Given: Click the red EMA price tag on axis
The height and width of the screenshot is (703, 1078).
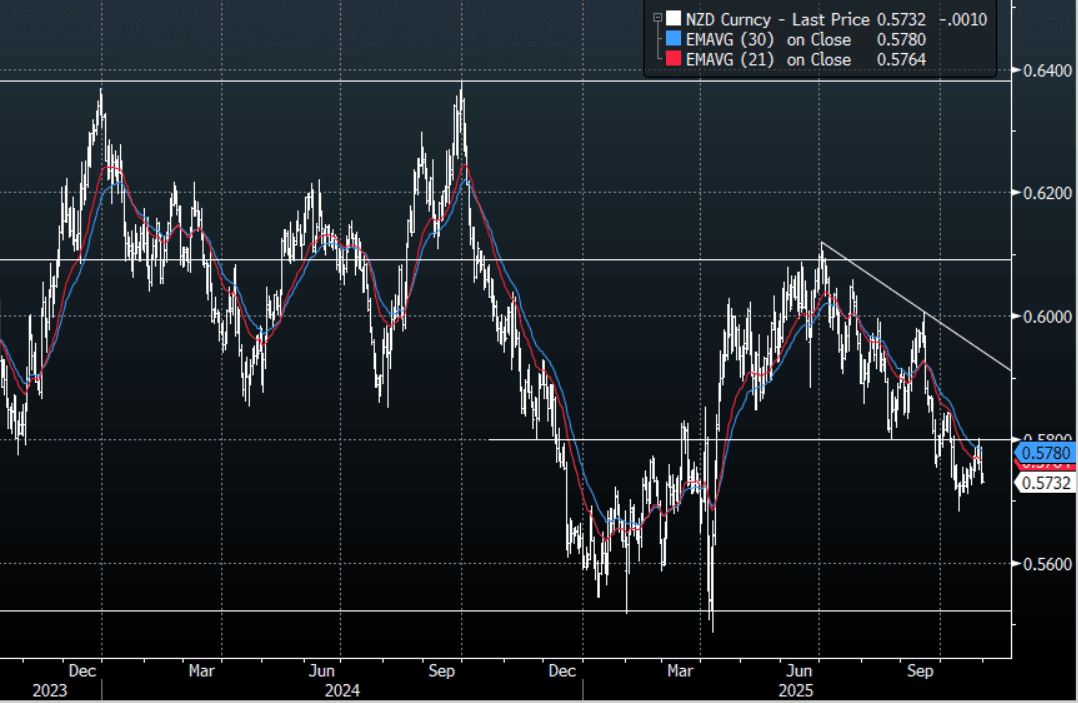Looking at the screenshot, I should coord(1046,466).
